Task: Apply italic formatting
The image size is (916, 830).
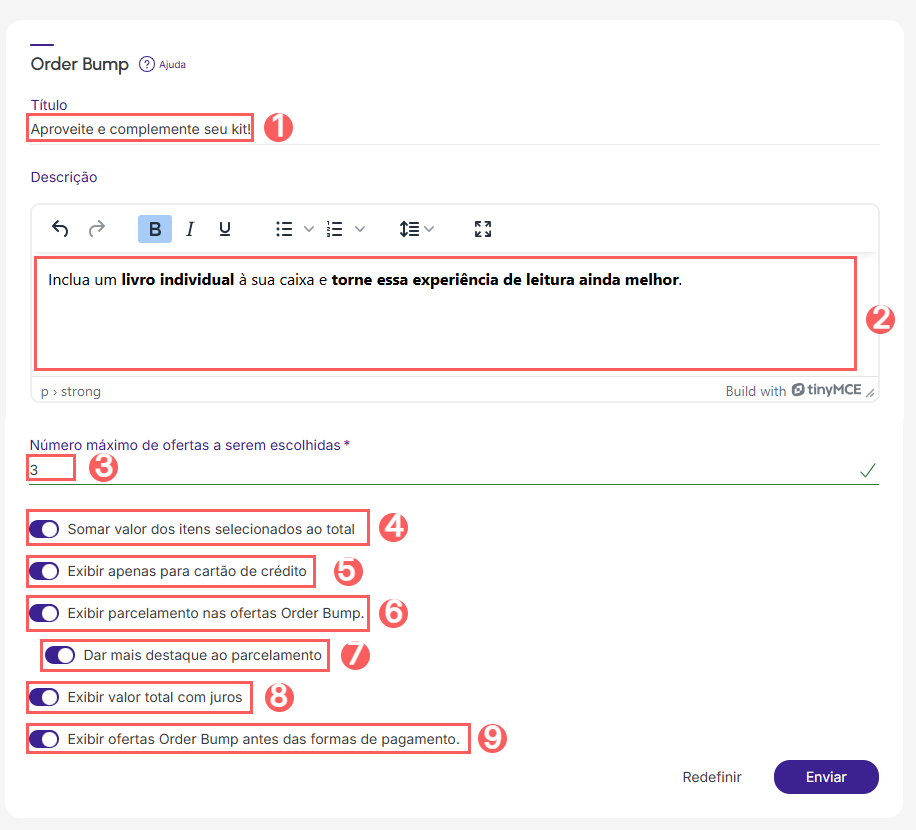Action: pyautogui.click(x=190, y=229)
